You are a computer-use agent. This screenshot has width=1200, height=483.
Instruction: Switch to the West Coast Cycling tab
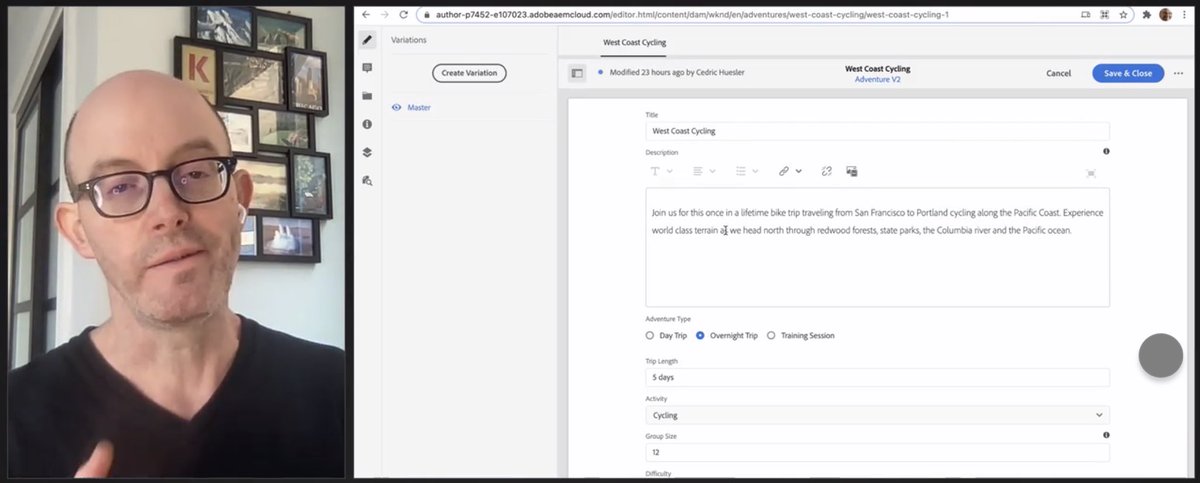pyautogui.click(x=634, y=43)
